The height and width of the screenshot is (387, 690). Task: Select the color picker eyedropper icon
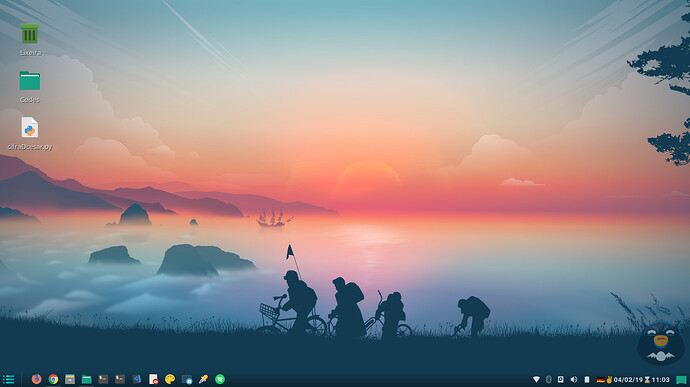[x=203, y=379]
